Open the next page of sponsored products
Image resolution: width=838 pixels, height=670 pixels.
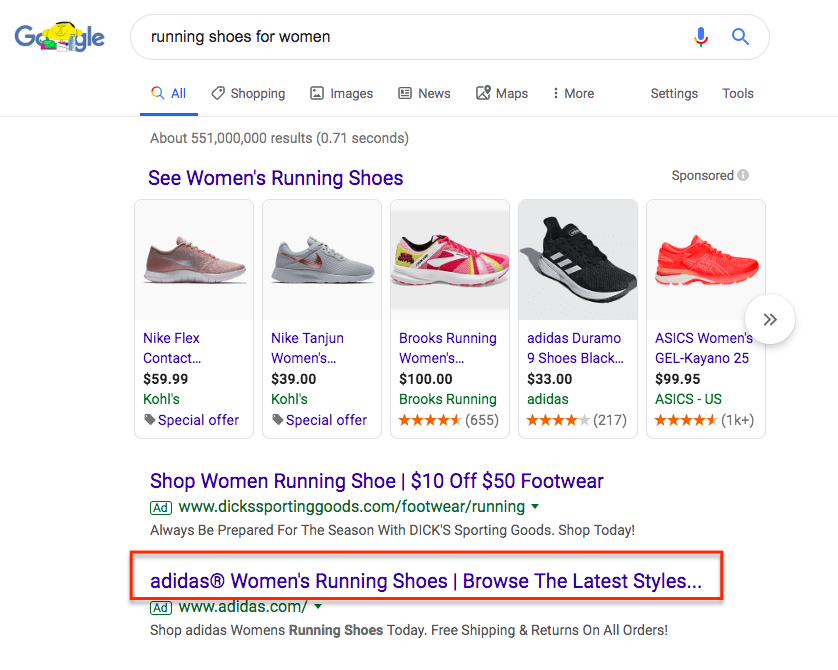tap(769, 319)
